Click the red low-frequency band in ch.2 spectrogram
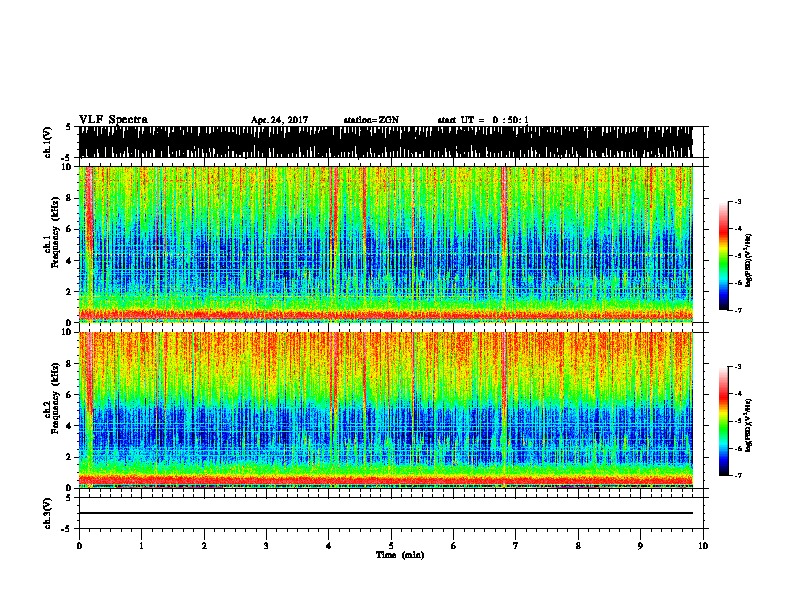The height and width of the screenshot is (612, 792). 386,480
